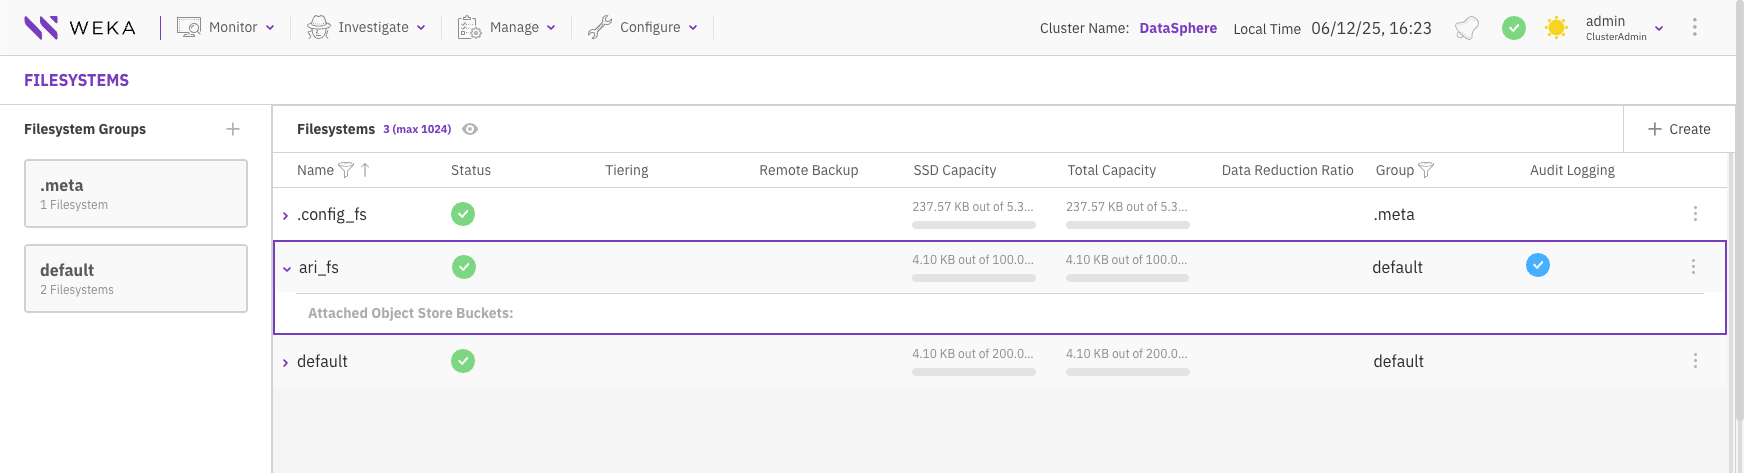Select the default filesystem group card
This screenshot has height=473, width=1744.
(136, 278)
